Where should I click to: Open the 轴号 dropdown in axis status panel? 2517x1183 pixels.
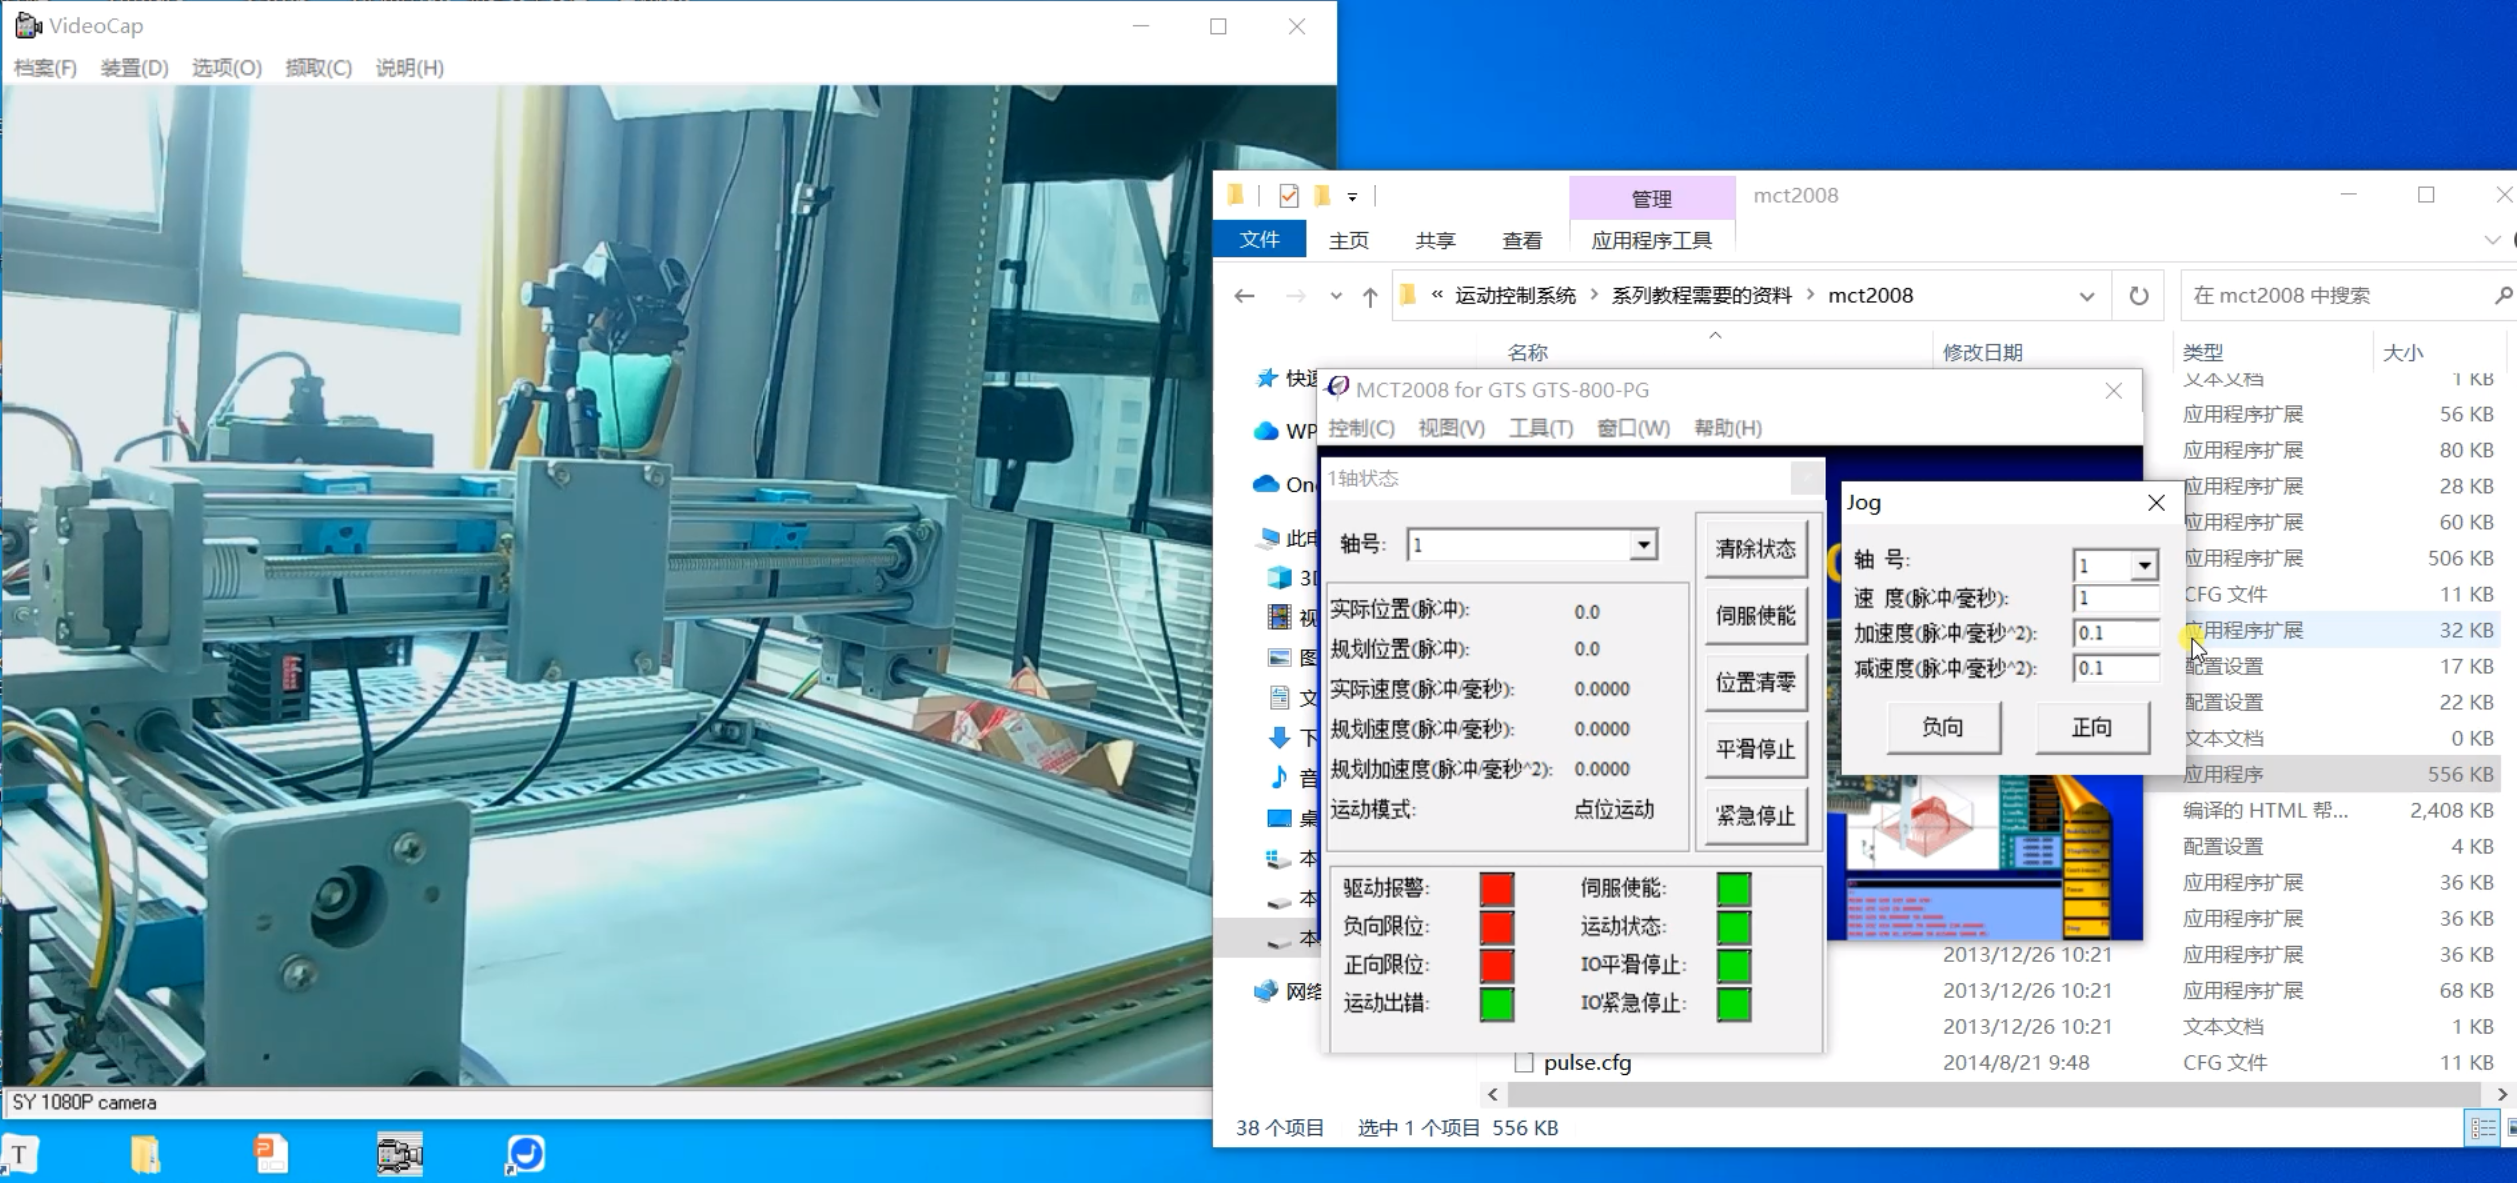[1643, 545]
